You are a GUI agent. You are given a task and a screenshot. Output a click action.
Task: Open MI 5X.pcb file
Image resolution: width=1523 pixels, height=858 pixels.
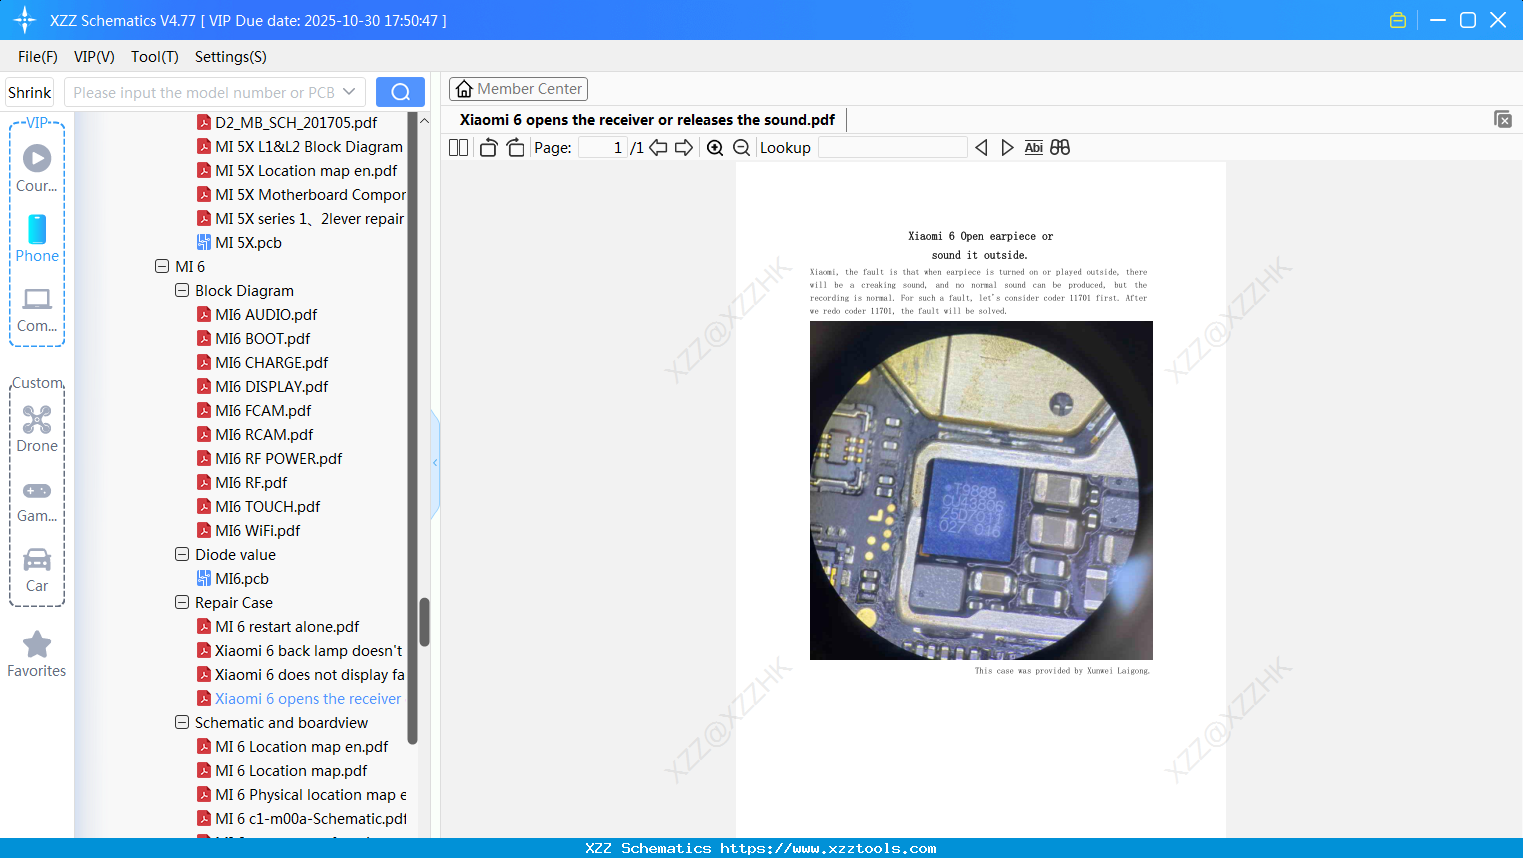point(248,243)
